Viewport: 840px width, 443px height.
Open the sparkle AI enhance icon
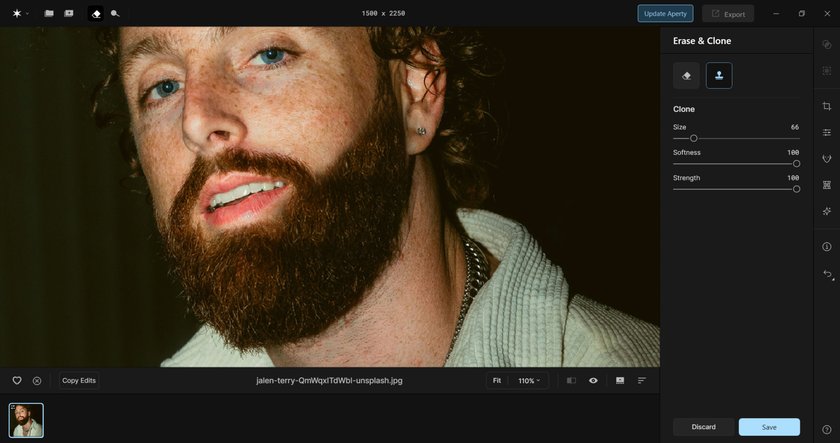coord(827,211)
